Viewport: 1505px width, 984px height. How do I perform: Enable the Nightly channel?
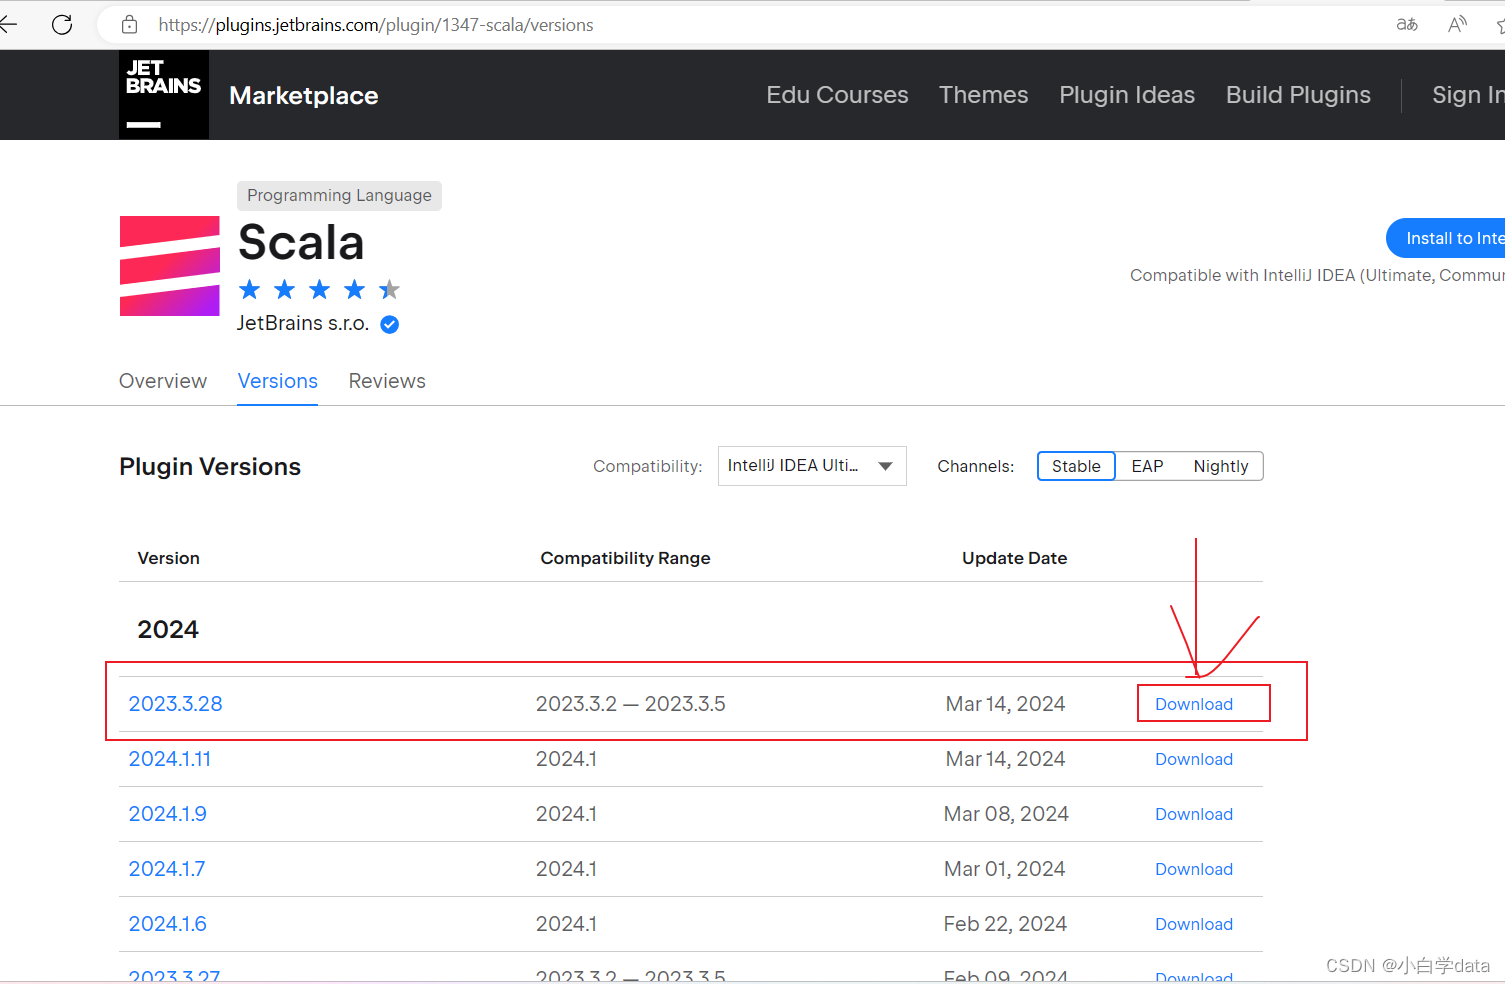(x=1220, y=465)
